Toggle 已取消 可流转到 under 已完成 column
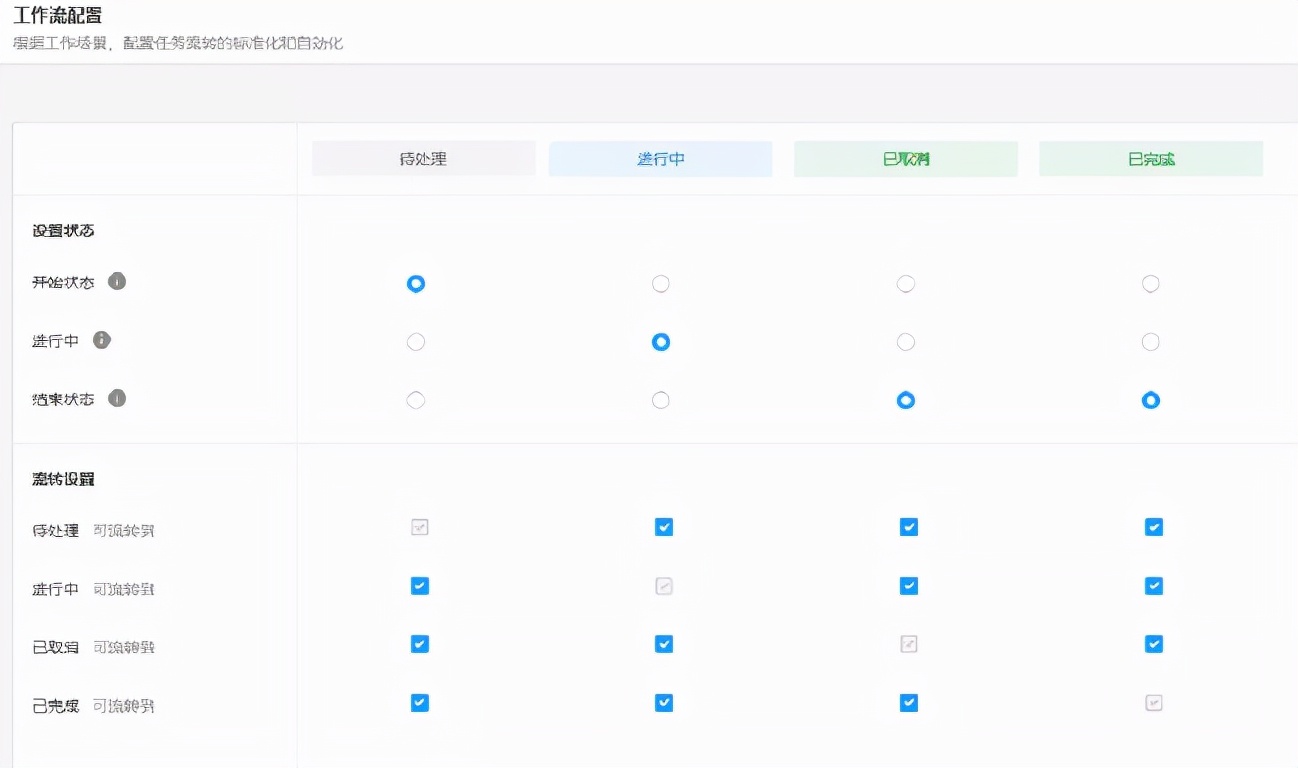The image size is (1298, 768). (x=1153, y=644)
